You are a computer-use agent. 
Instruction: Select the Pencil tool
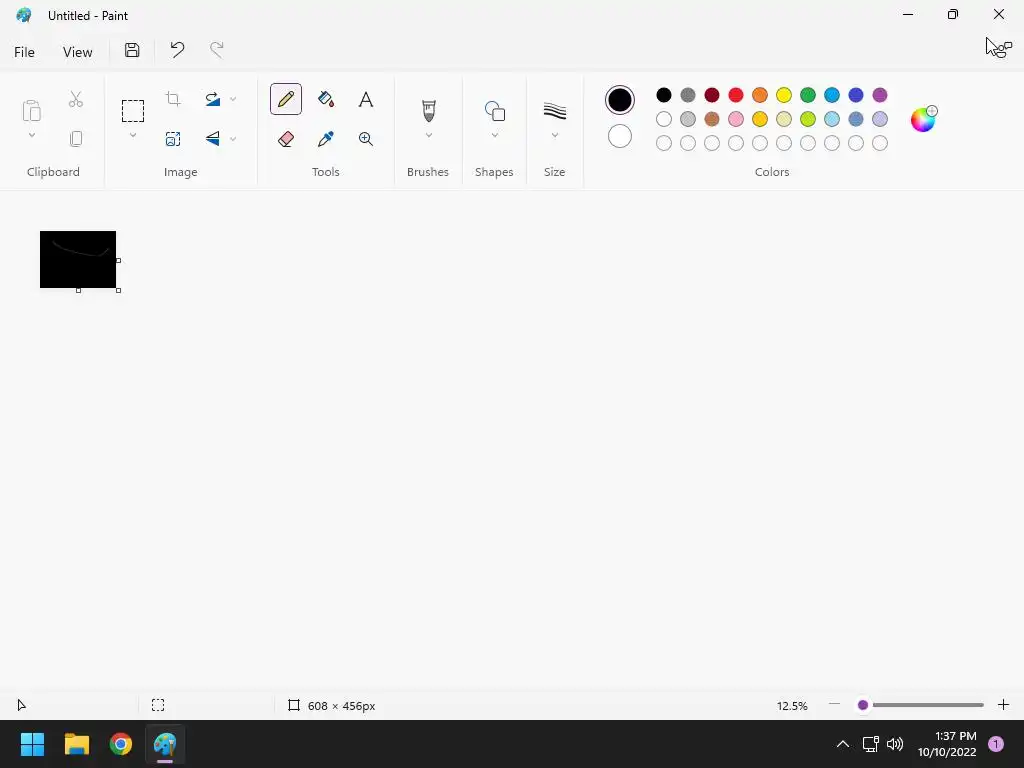tap(285, 99)
